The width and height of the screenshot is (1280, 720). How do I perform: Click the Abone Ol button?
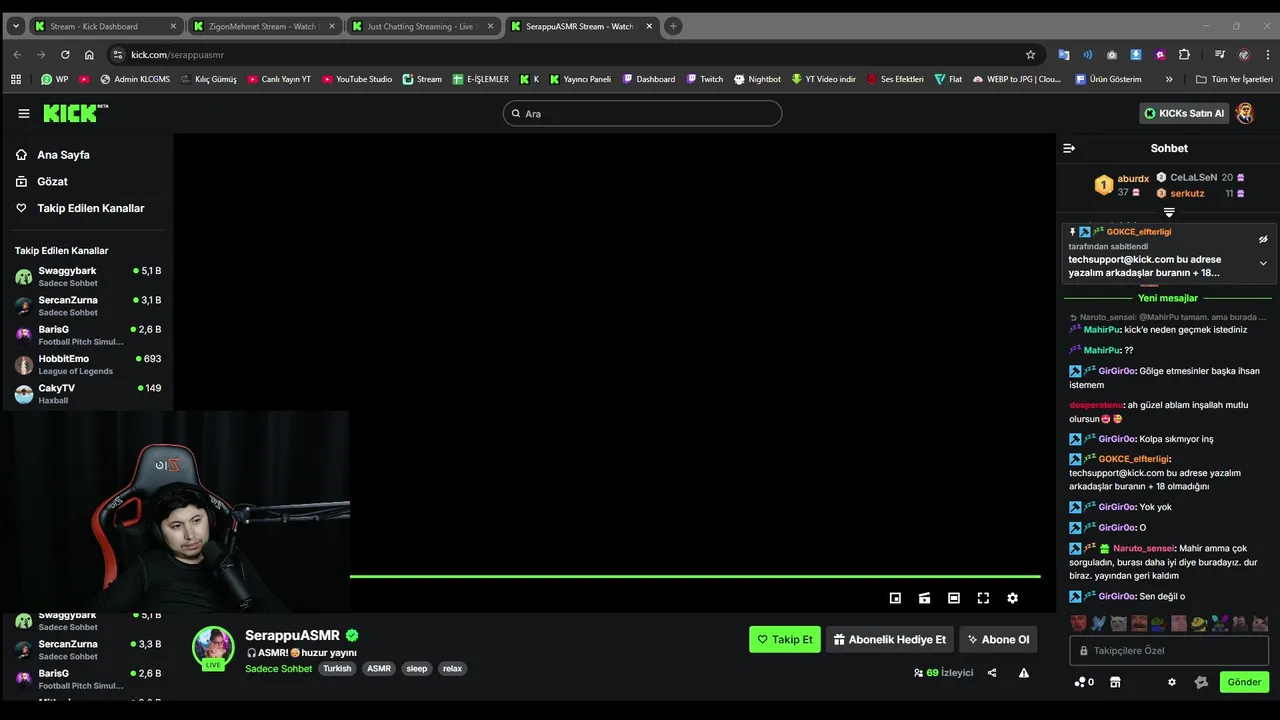click(x=998, y=639)
